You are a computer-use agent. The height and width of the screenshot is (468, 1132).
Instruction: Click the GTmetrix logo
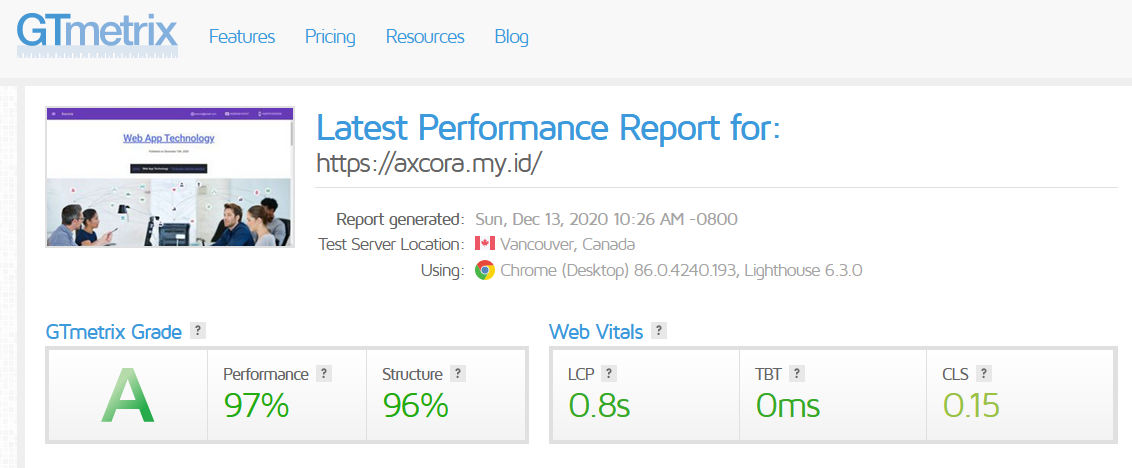point(97,34)
